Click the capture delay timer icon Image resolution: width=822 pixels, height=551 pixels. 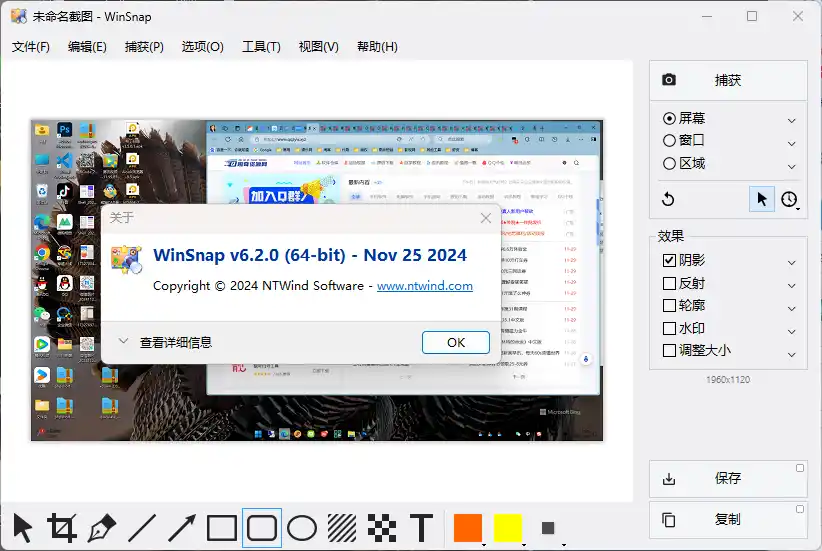(789, 199)
